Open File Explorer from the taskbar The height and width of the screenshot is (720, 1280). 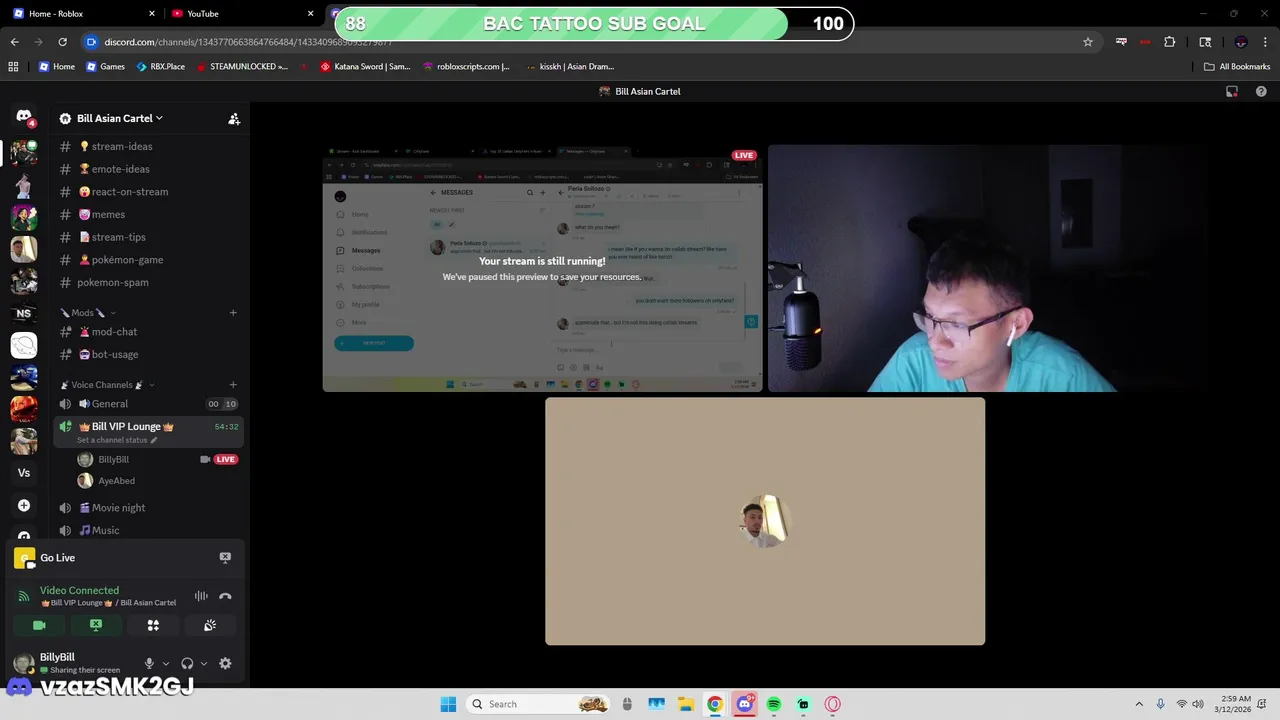(x=686, y=704)
